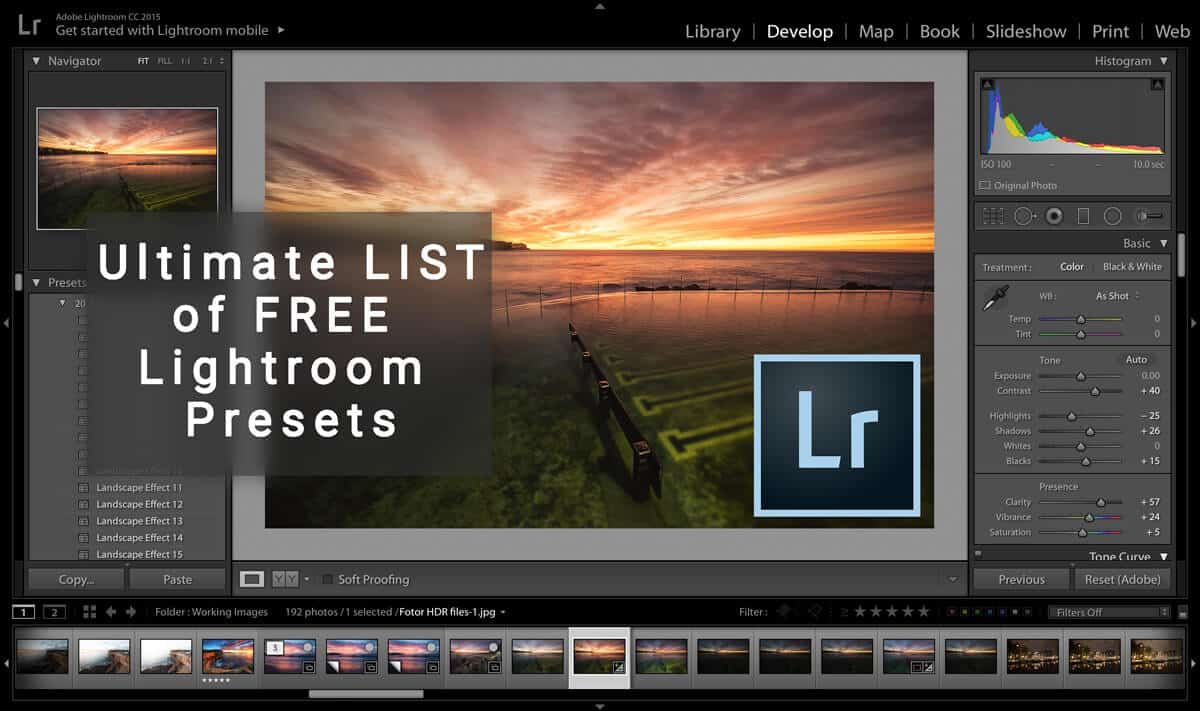Image resolution: width=1200 pixels, height=711 pixels.
Task: Click the Clarity slider
Action: point(1080,502)
